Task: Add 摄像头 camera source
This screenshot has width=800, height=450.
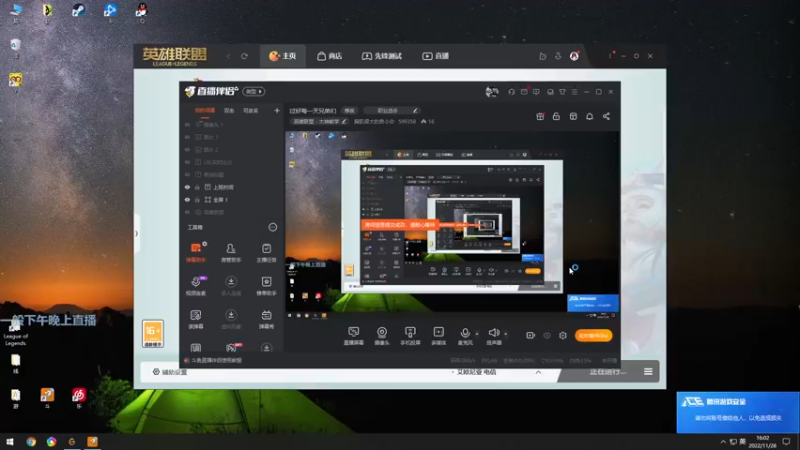Action: (x=382, y=336)
